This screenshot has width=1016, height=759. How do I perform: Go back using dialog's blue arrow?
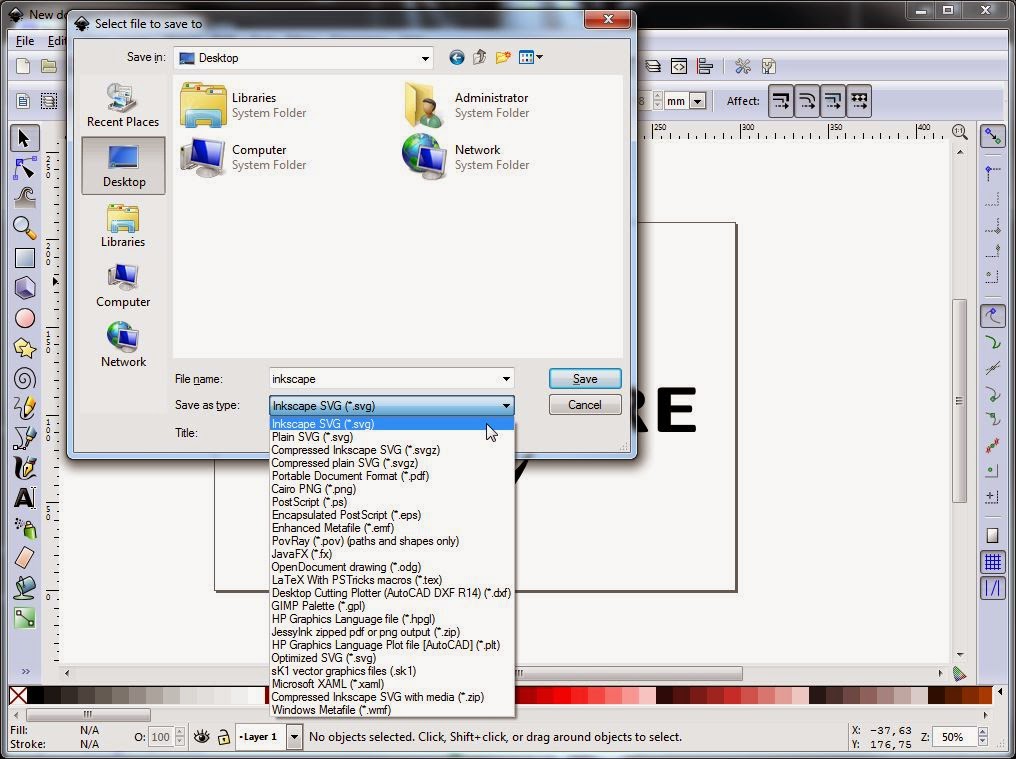456,58
